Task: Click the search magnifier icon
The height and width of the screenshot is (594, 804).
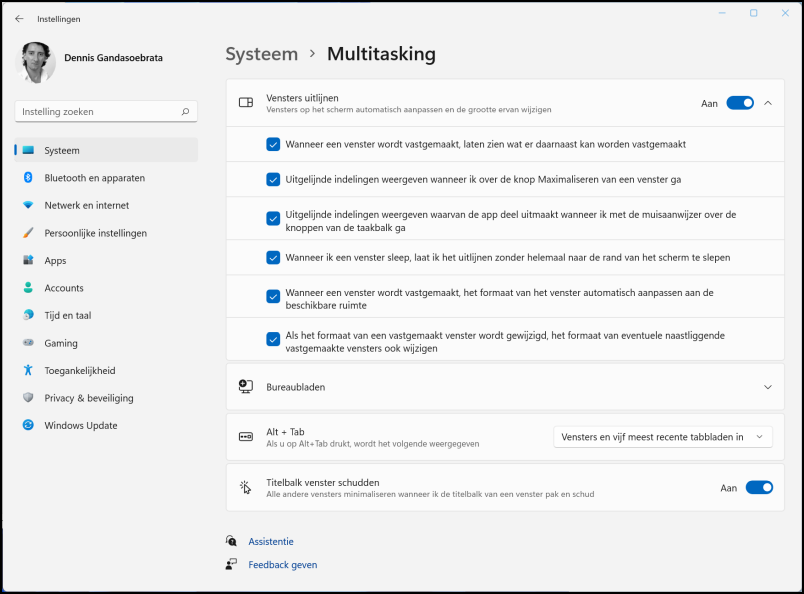Action: pyautogui.click(x=185, y=111)
